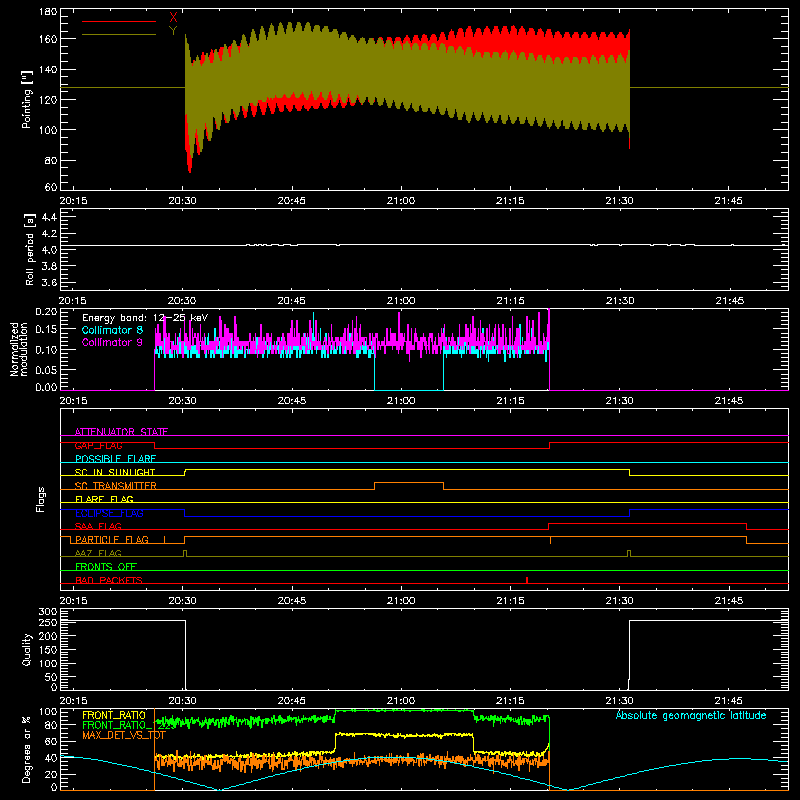Click the AAZ_FLAG label

pos(98,553)
